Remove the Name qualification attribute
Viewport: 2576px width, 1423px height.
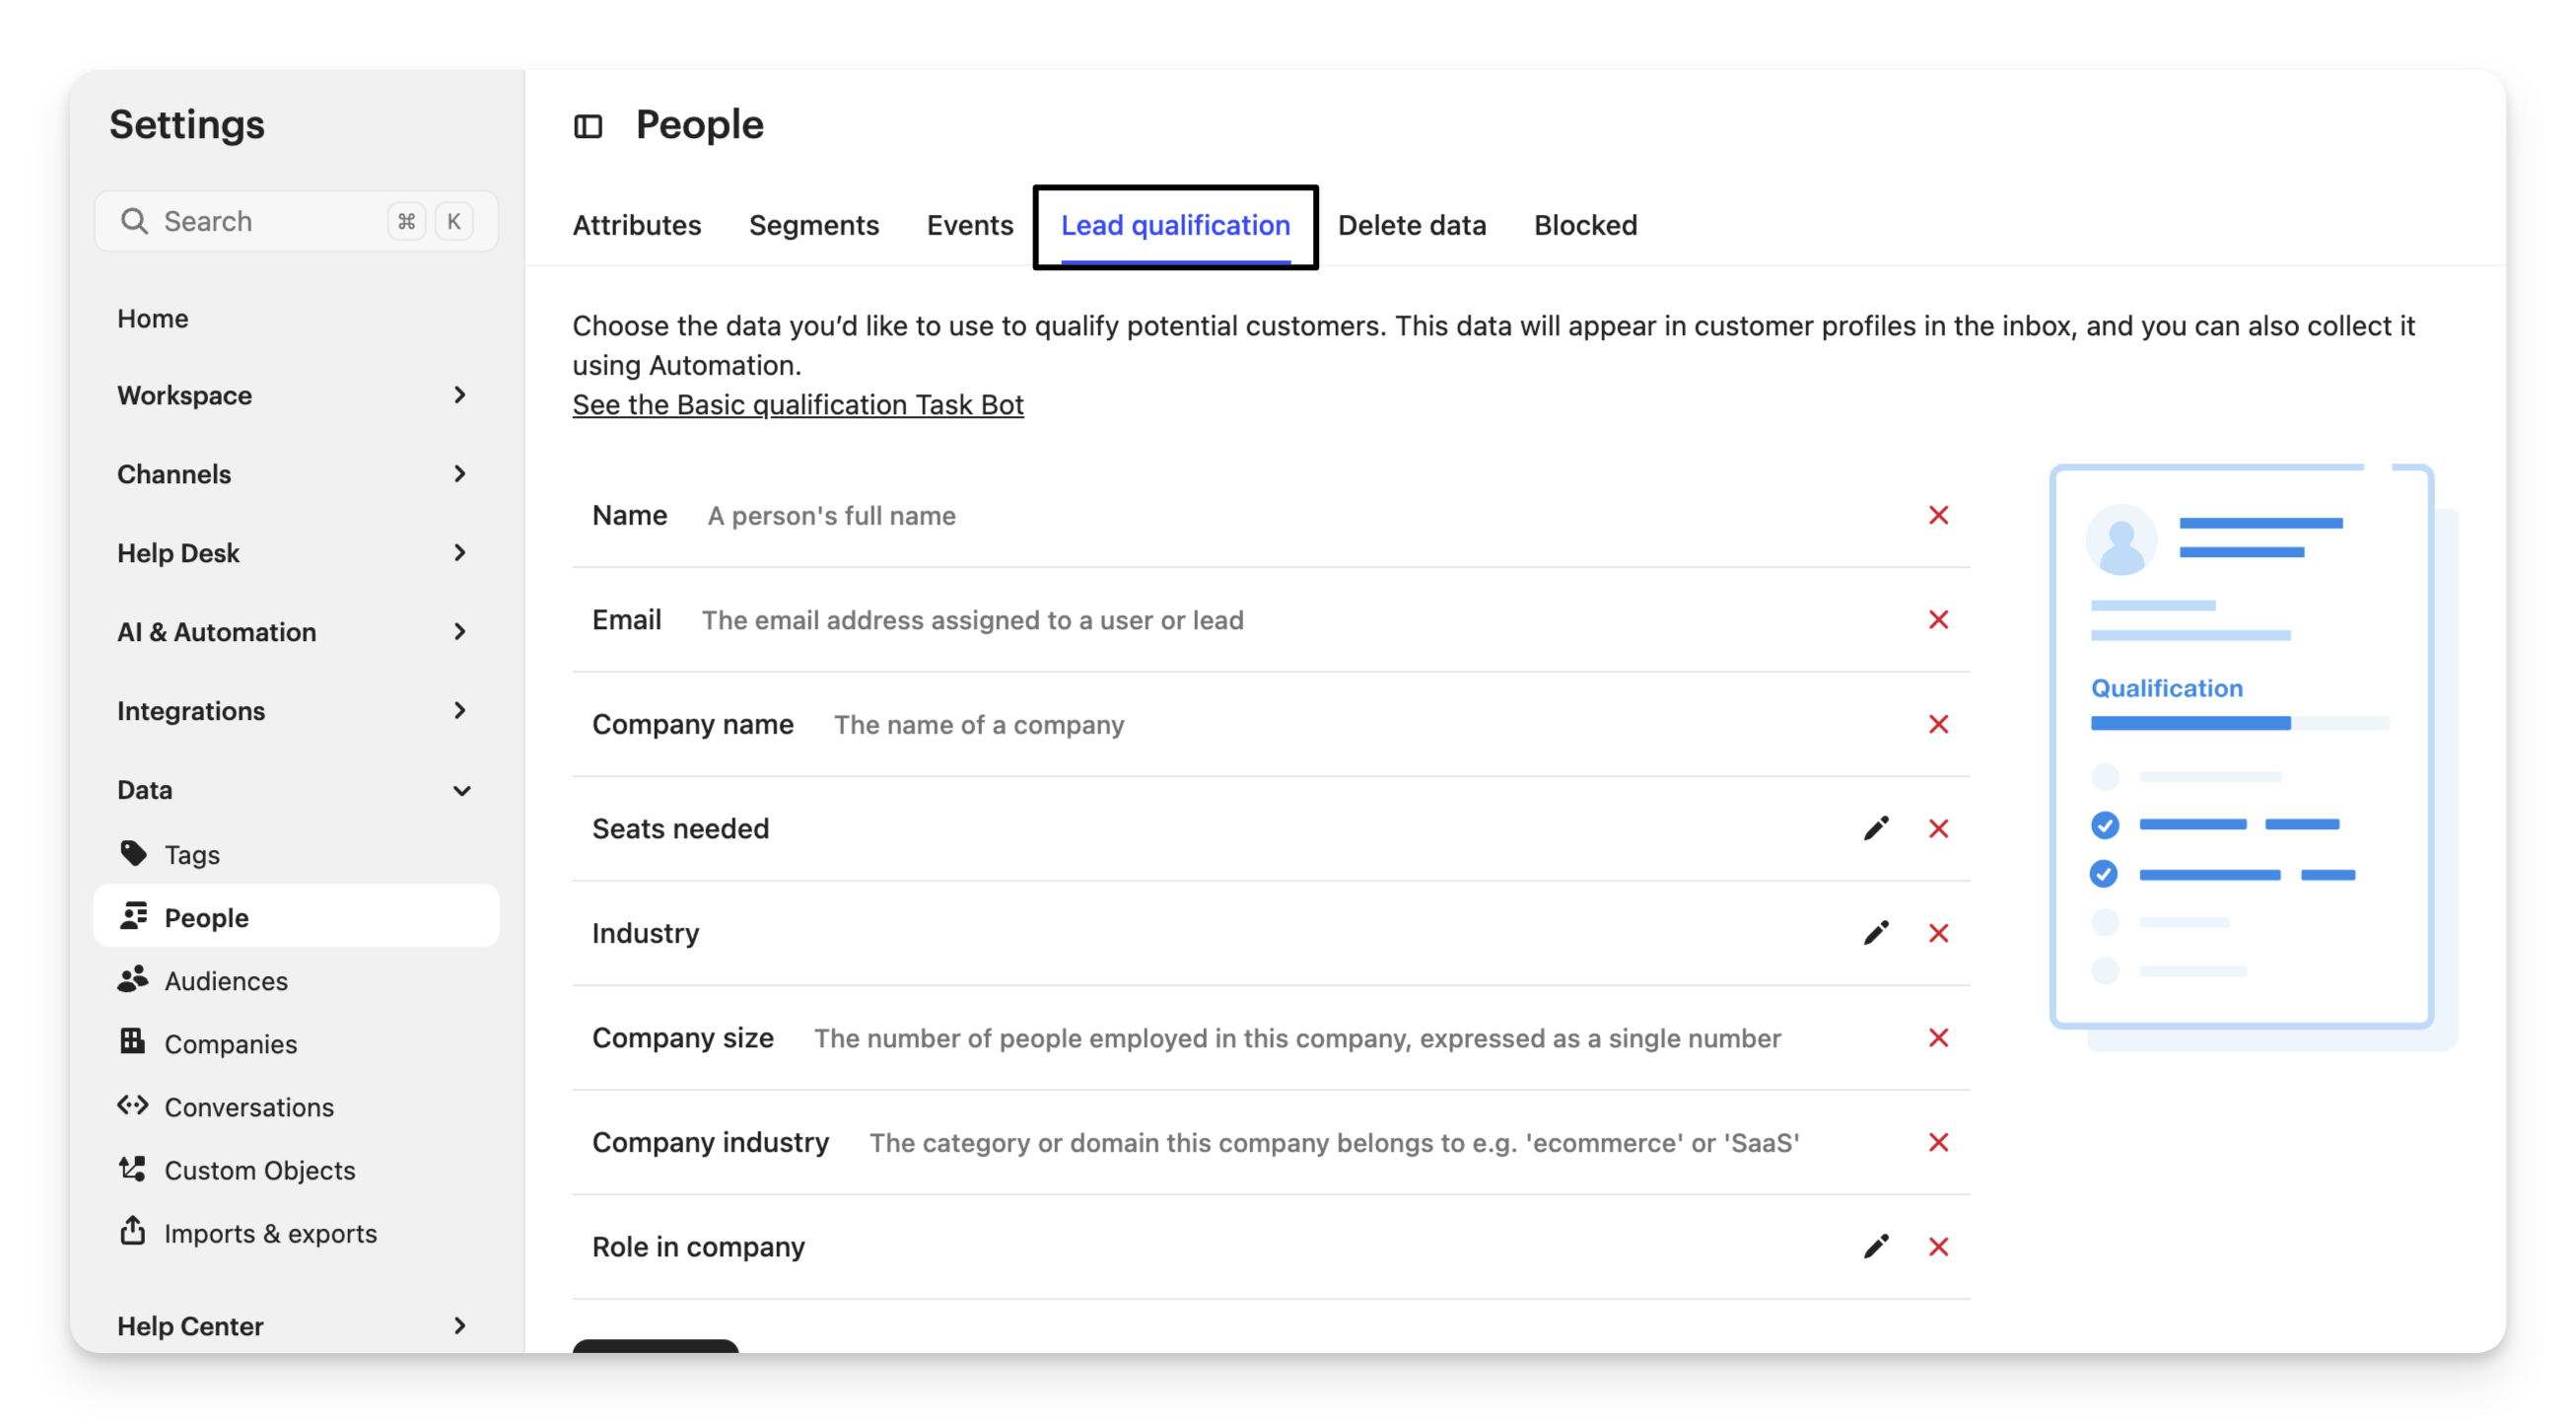point(1938,515)
